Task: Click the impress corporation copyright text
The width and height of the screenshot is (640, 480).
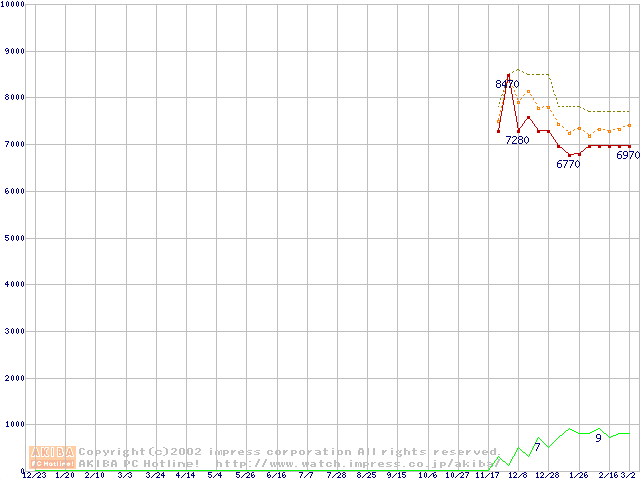Action: click(x=288, y=451)
